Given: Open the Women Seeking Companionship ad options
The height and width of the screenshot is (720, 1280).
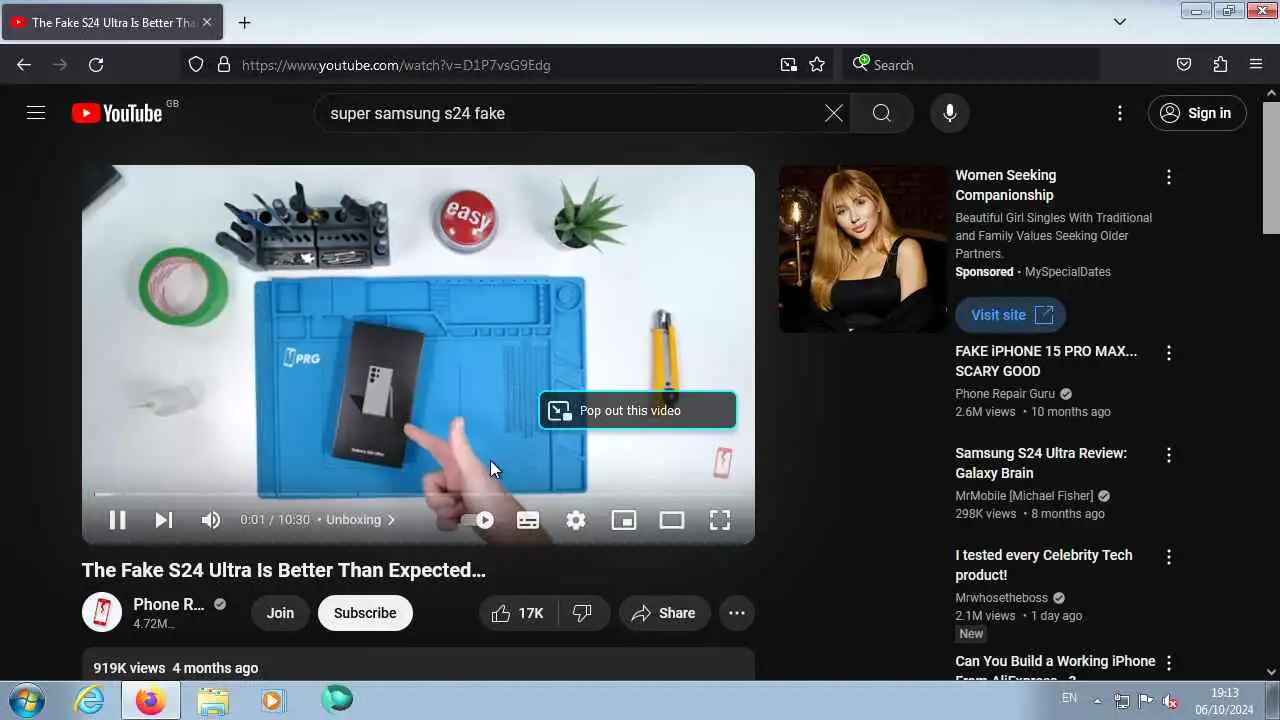Looking at the screenshot, I should click(1168, 177).
